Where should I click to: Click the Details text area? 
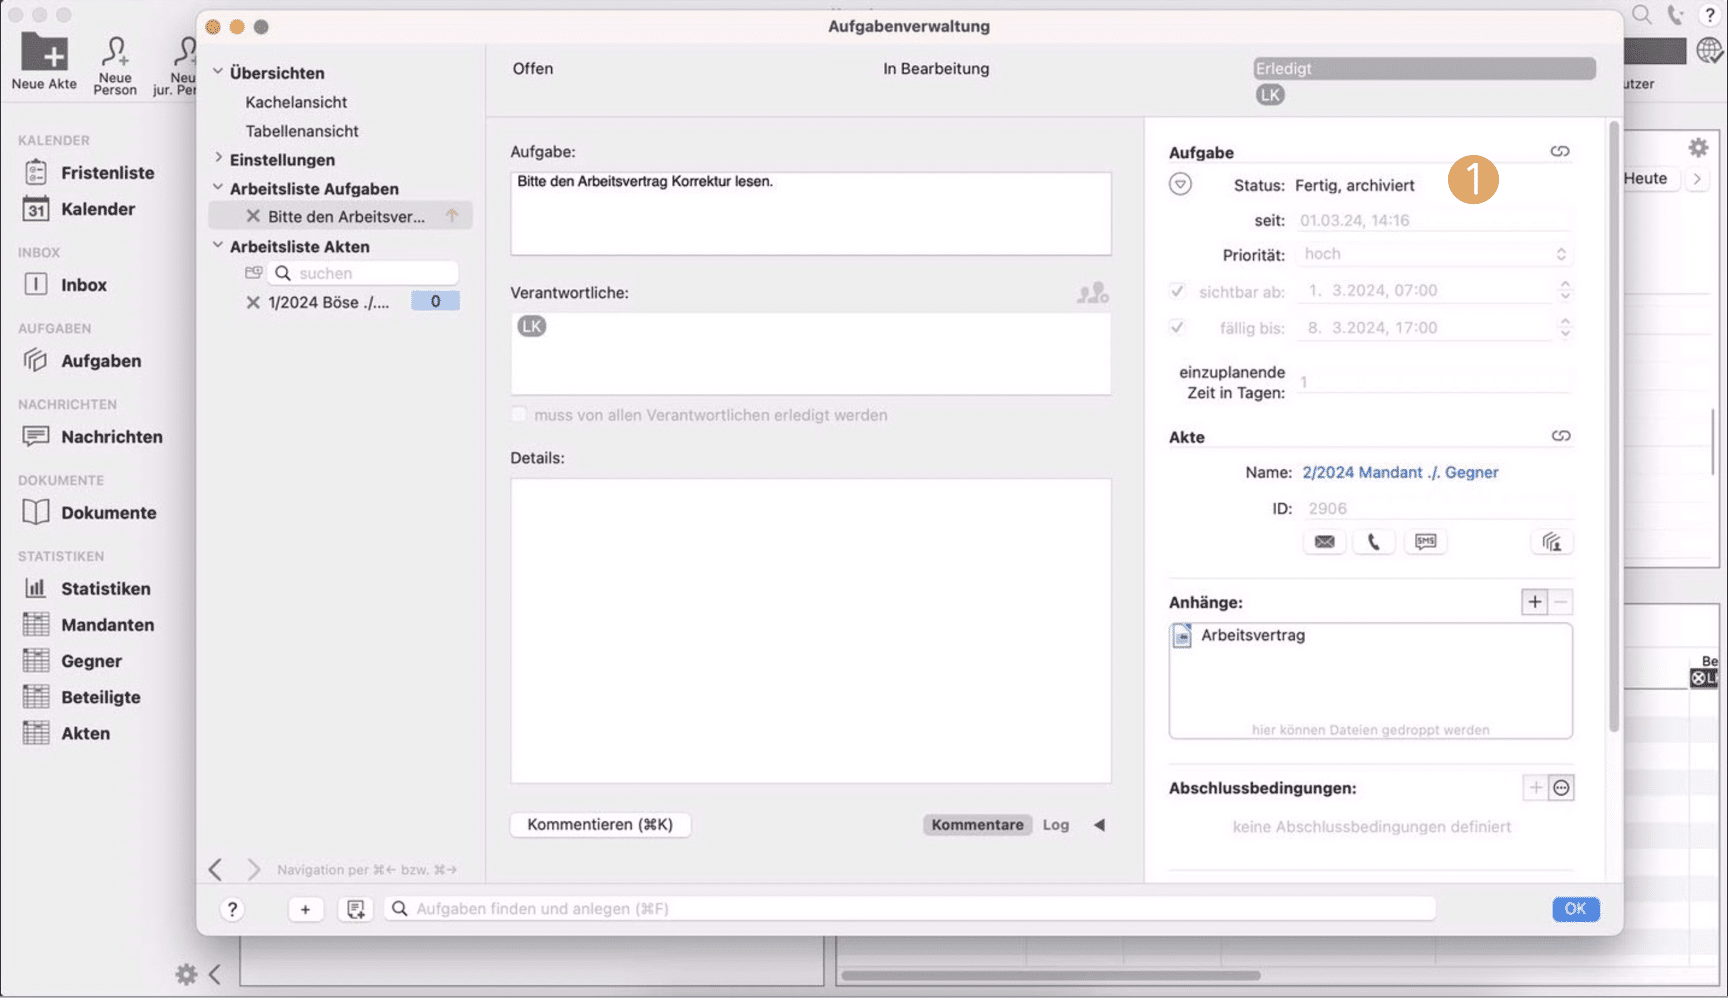(810, 630)
